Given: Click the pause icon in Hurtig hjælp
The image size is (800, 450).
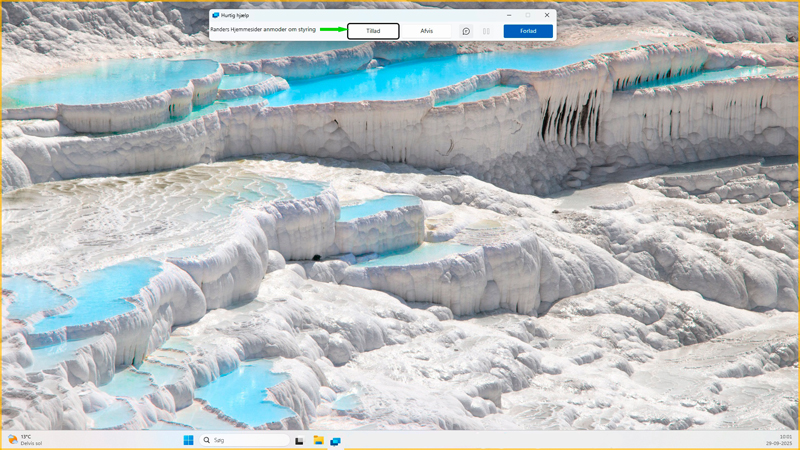Looking at the screenshot, I should tap(486, 31).
